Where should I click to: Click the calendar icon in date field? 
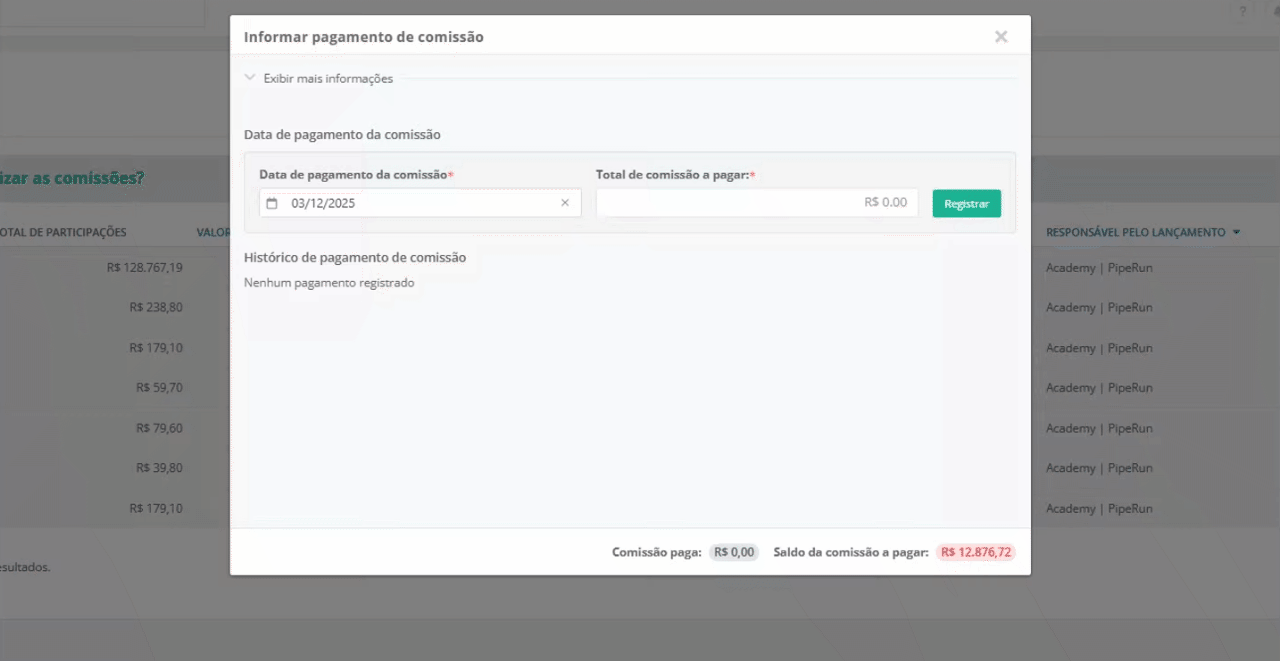coord(272,203)
